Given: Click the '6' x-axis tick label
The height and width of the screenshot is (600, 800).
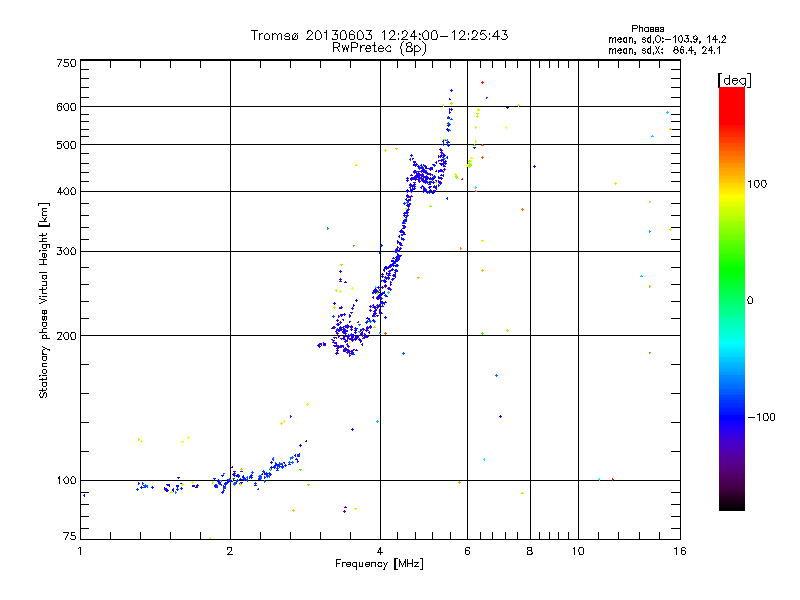Looking at the screenshot, I should (x=467, y=551).
